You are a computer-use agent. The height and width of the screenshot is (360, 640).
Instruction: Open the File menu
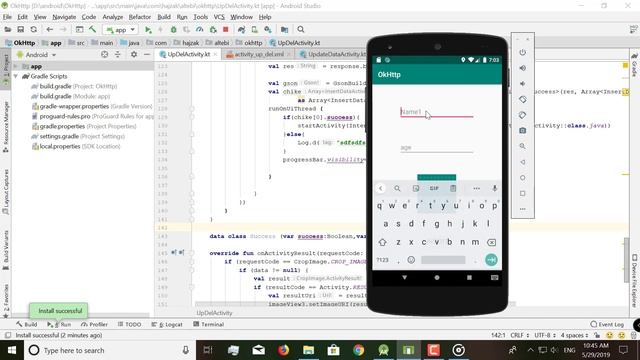pyautogui.click(x=7, y=17)
